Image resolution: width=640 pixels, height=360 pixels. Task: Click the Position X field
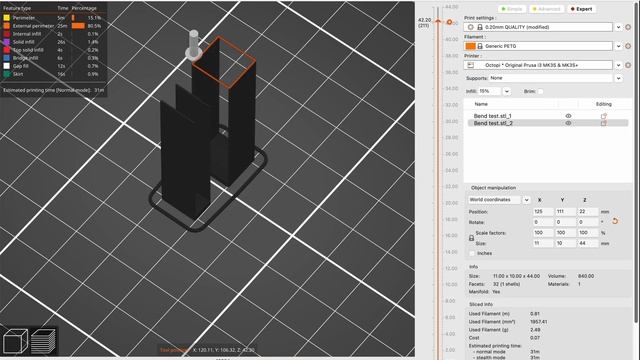click(x=543, y=211)
